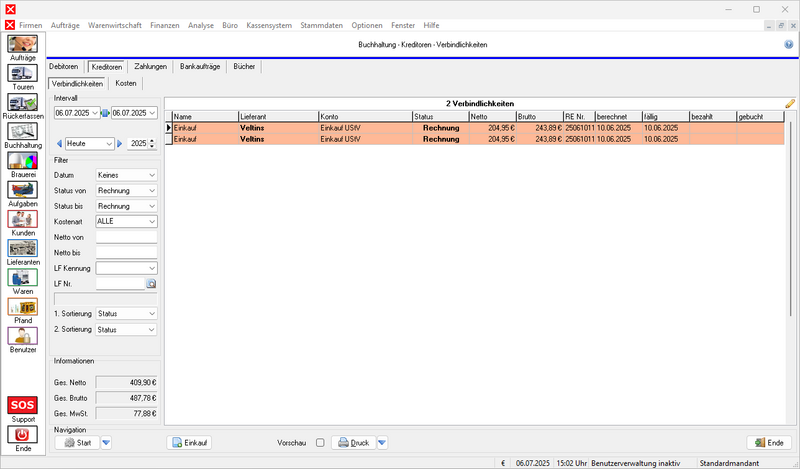Click the Netto von input field
This screenshot has width=800, height=469.
coord(126,237)
